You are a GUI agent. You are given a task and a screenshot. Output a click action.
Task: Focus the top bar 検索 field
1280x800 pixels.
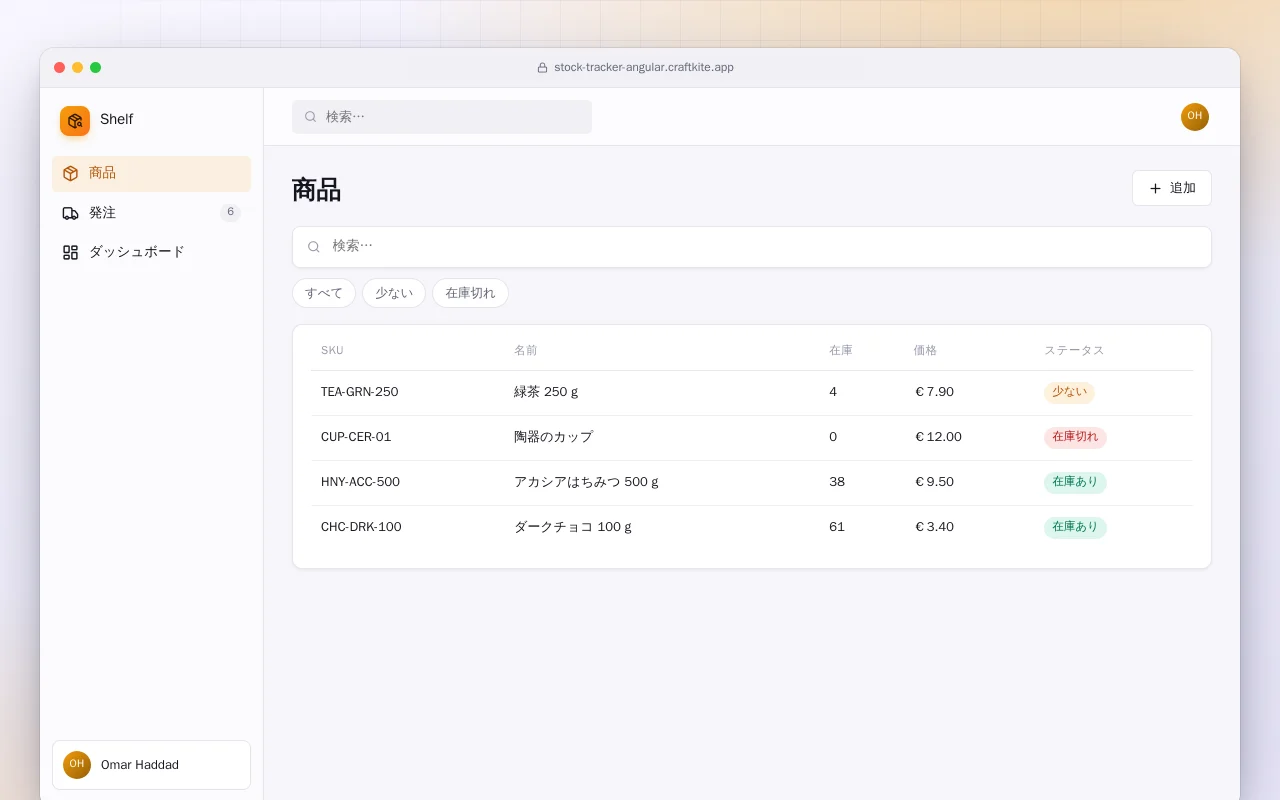(442, 117)
